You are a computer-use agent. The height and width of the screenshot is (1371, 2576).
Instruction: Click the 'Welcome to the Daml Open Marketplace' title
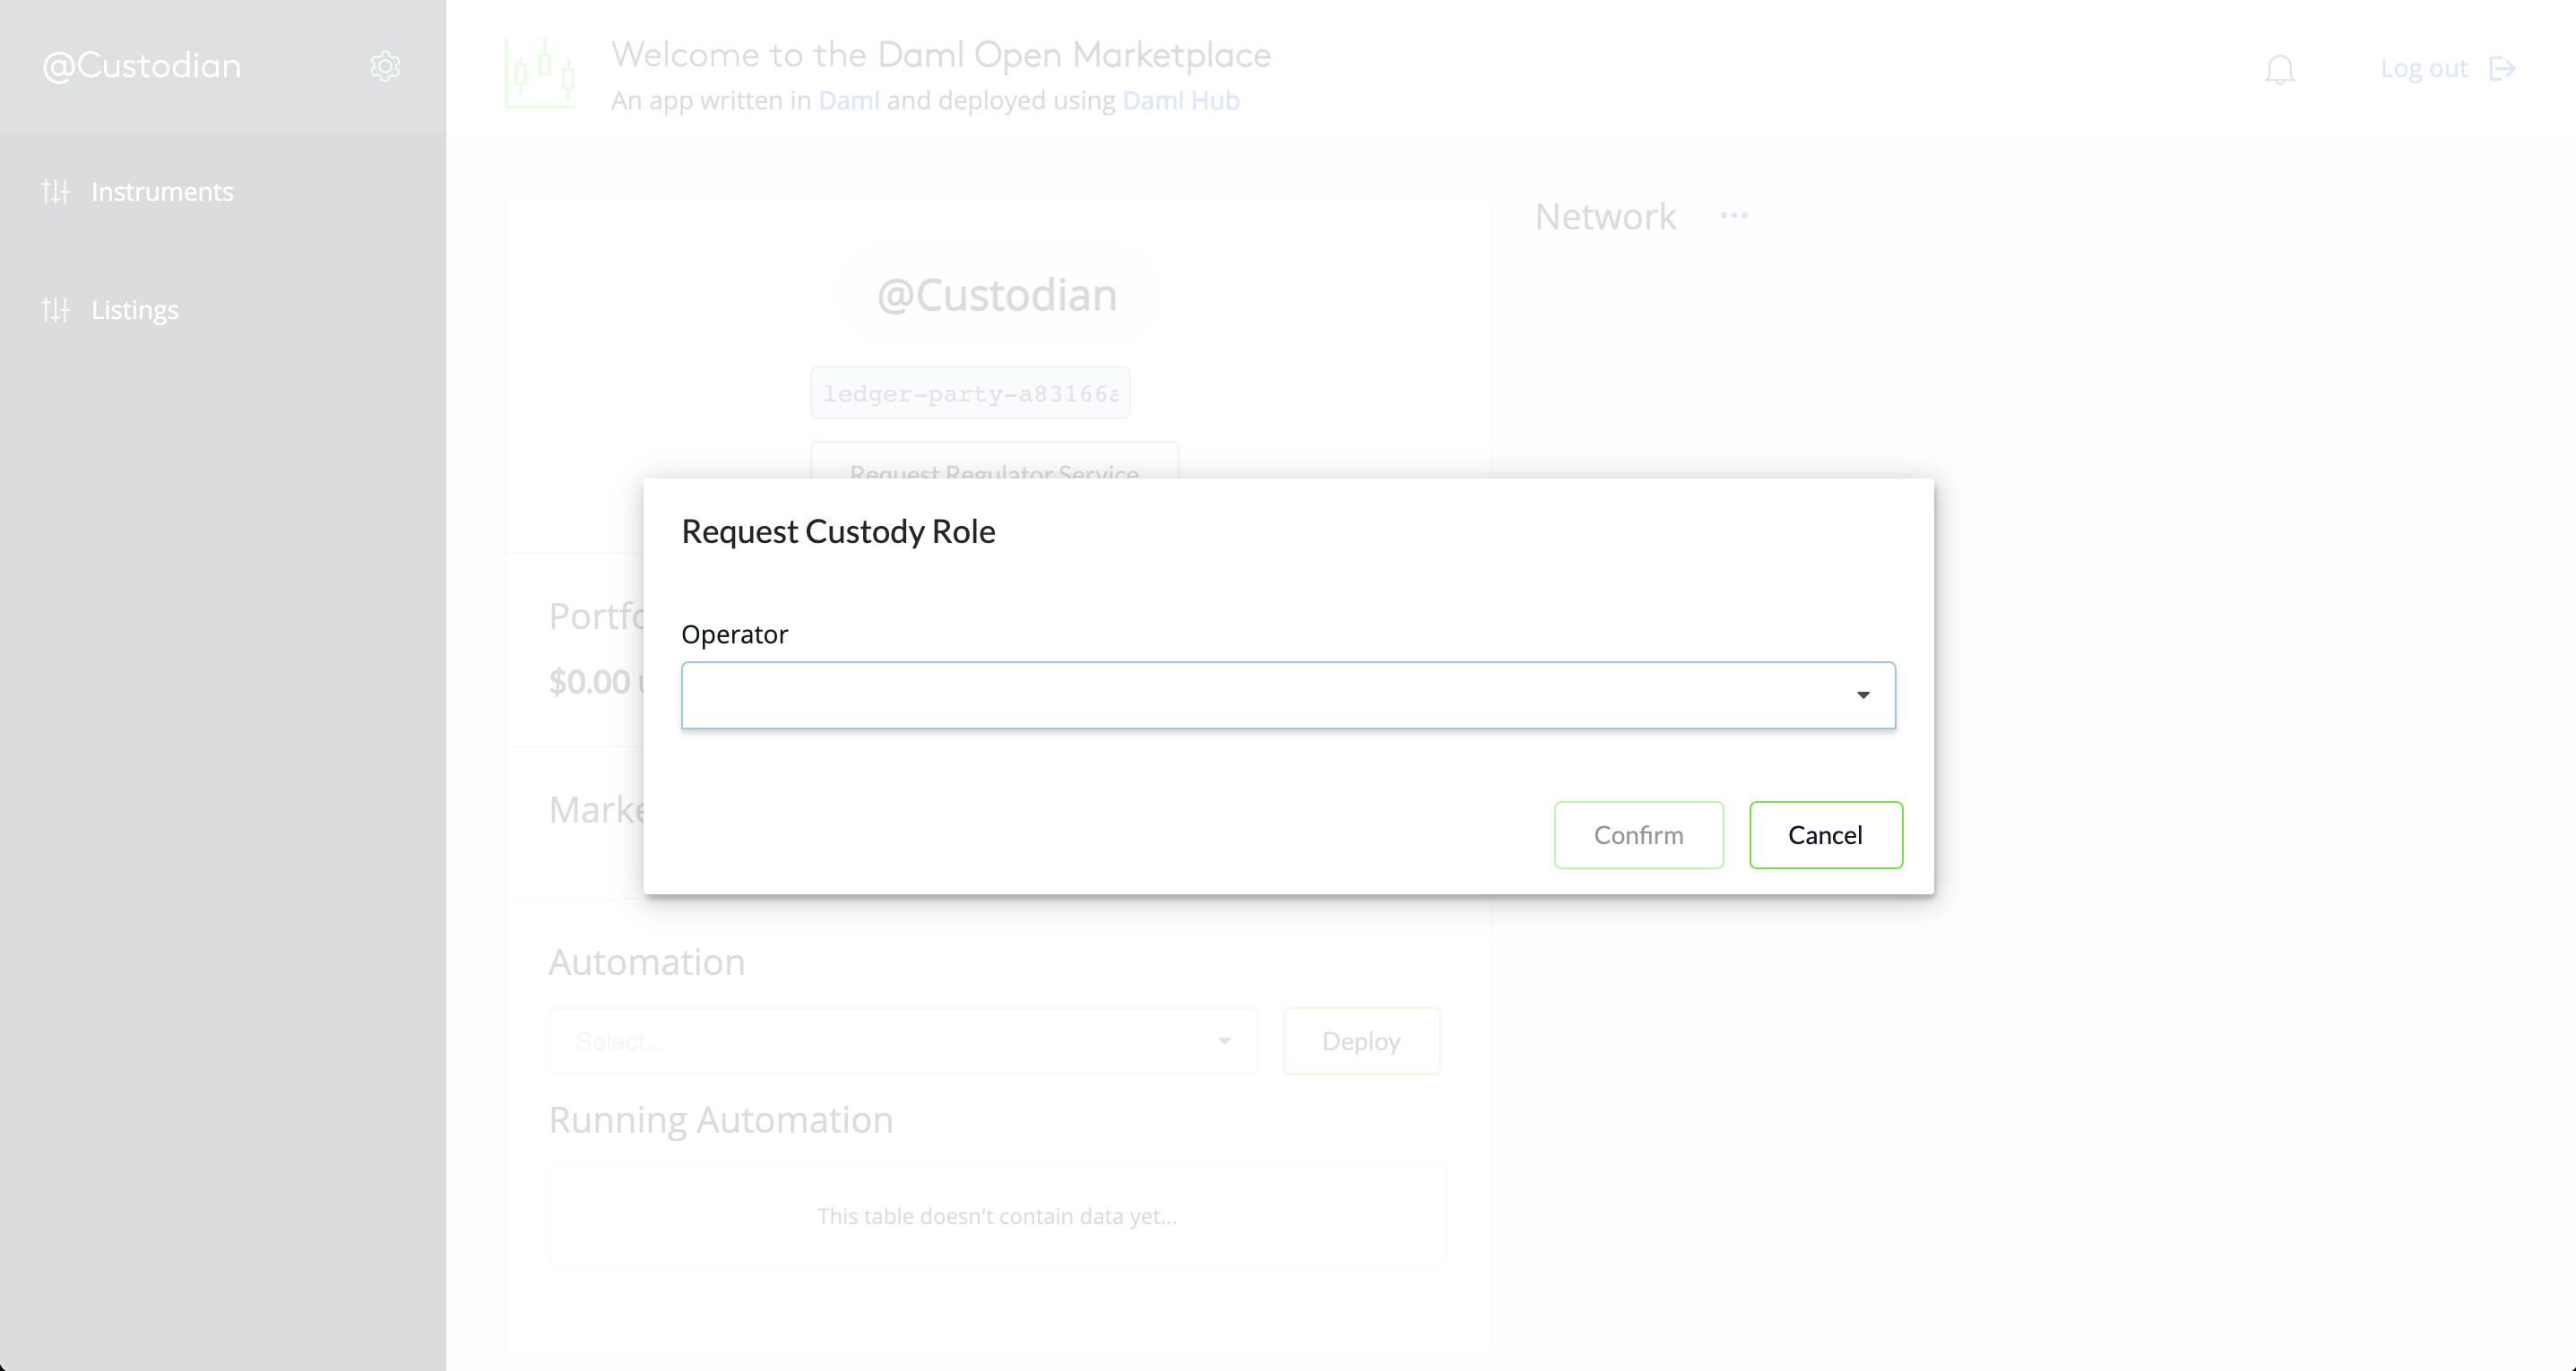[941, 55]
